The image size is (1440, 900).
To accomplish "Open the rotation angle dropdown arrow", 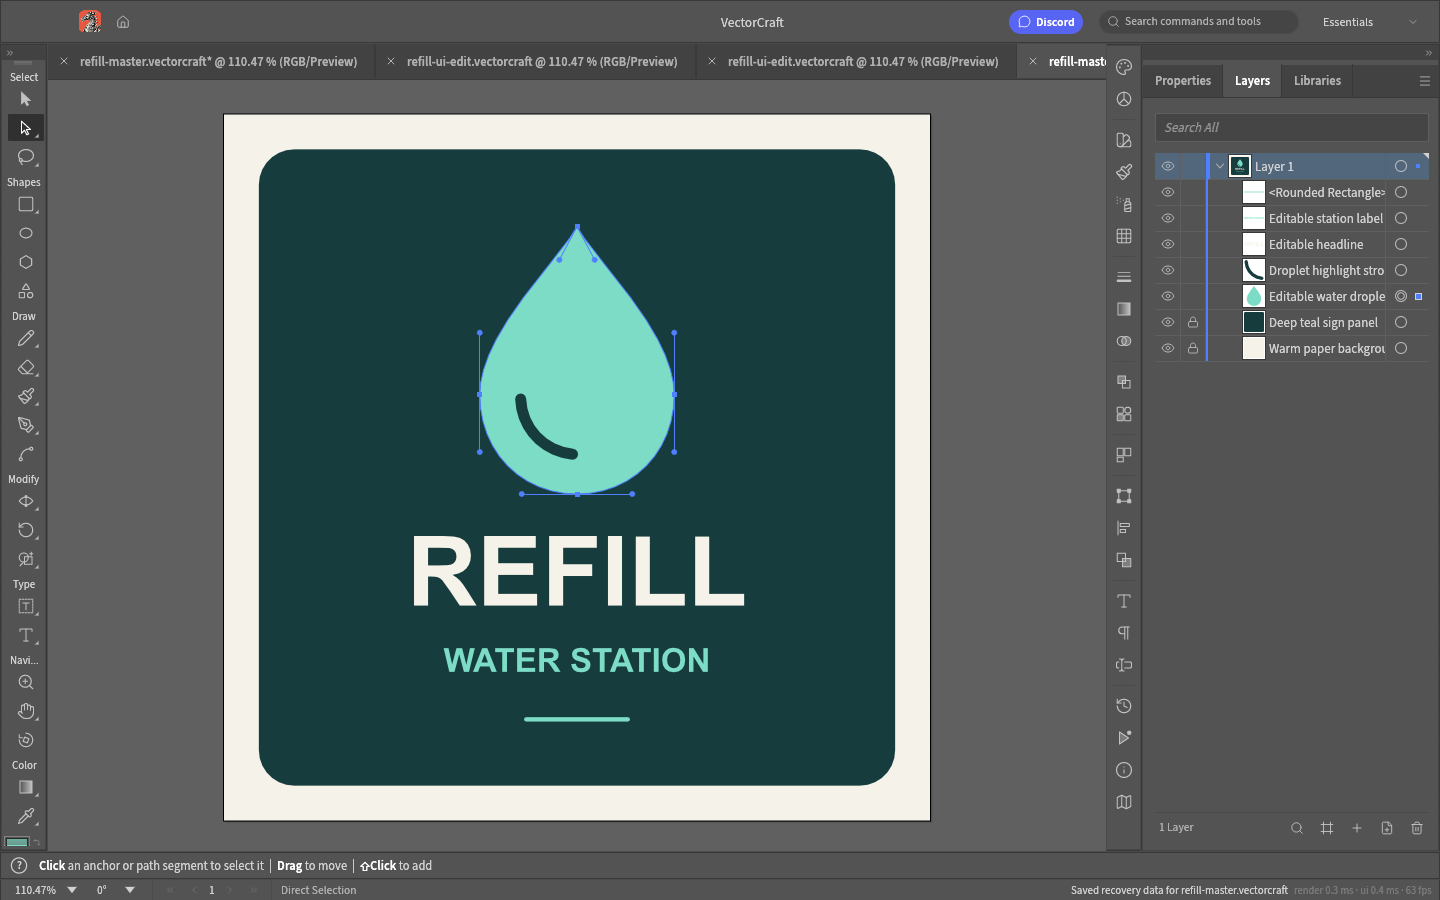I will 130,890.
